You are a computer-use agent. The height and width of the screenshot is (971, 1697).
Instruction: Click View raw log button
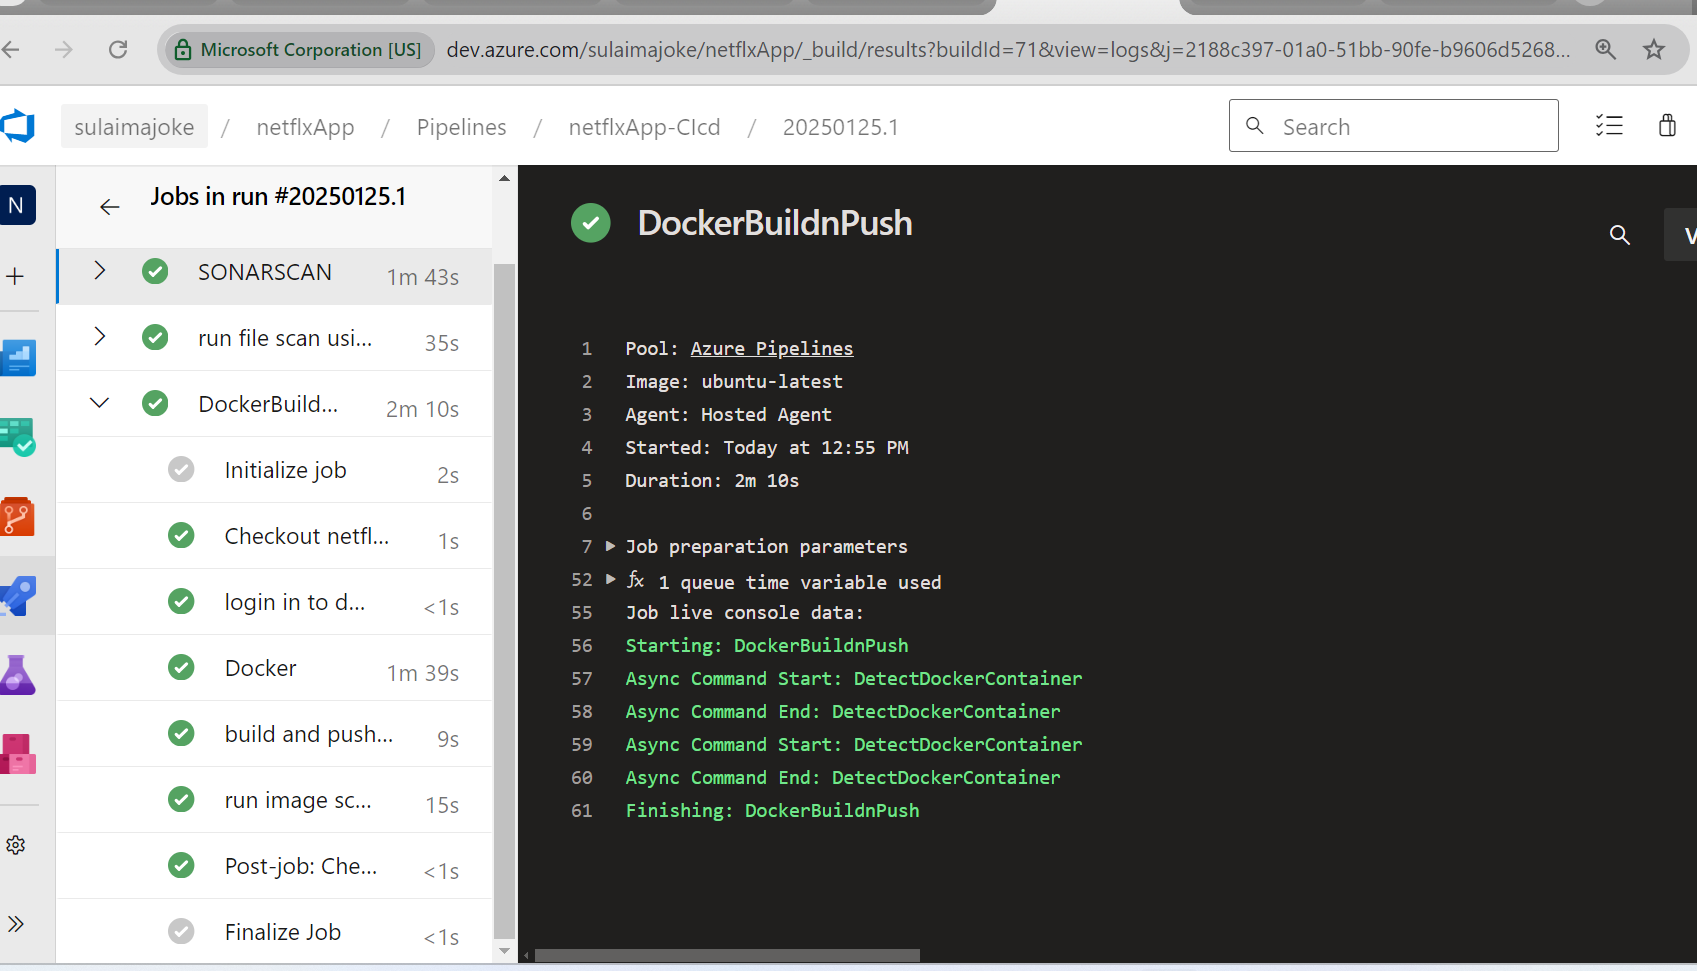click(1681, 235)
